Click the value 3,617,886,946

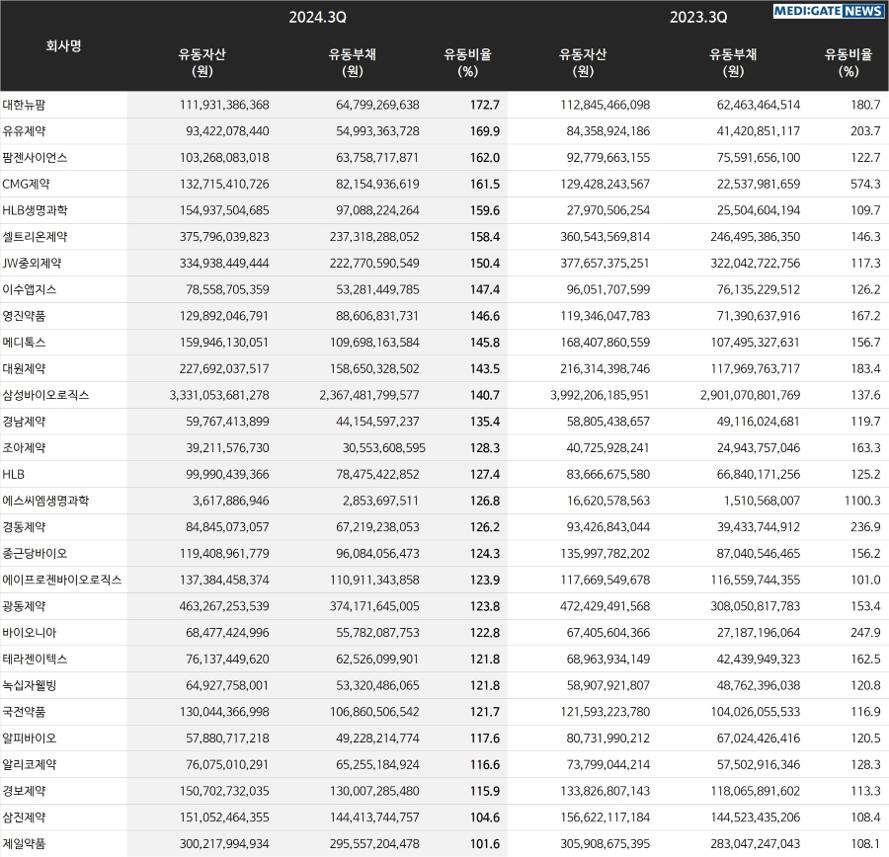[x=231, y=500]
